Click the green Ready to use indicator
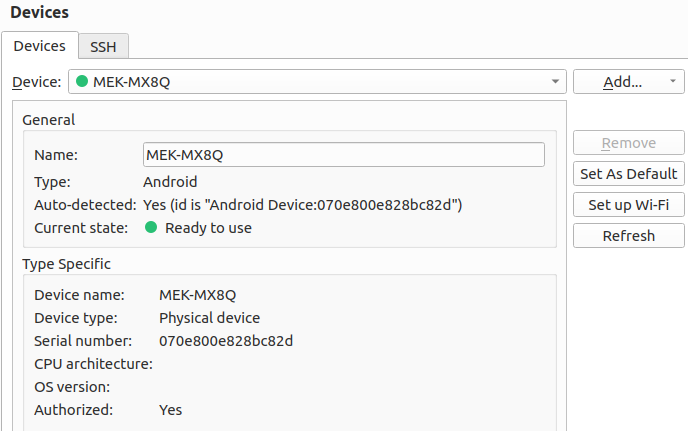 click(151, 227)
